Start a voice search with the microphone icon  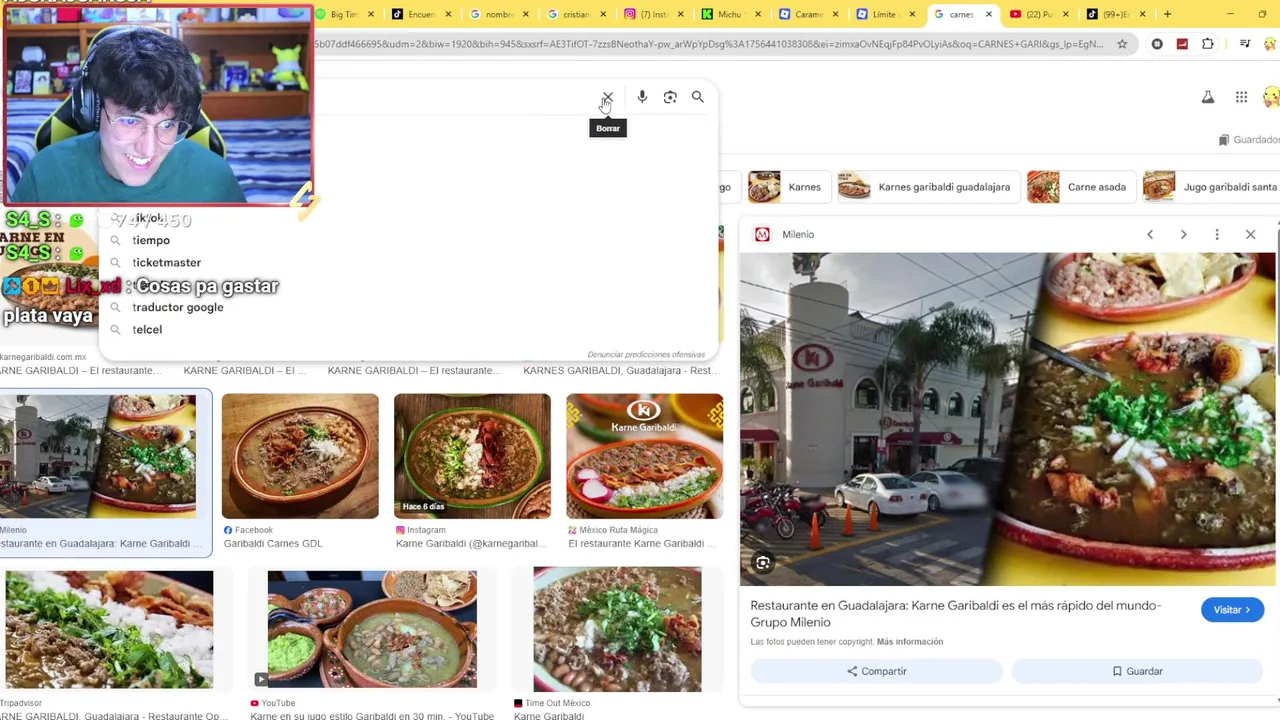click(642, 97)
